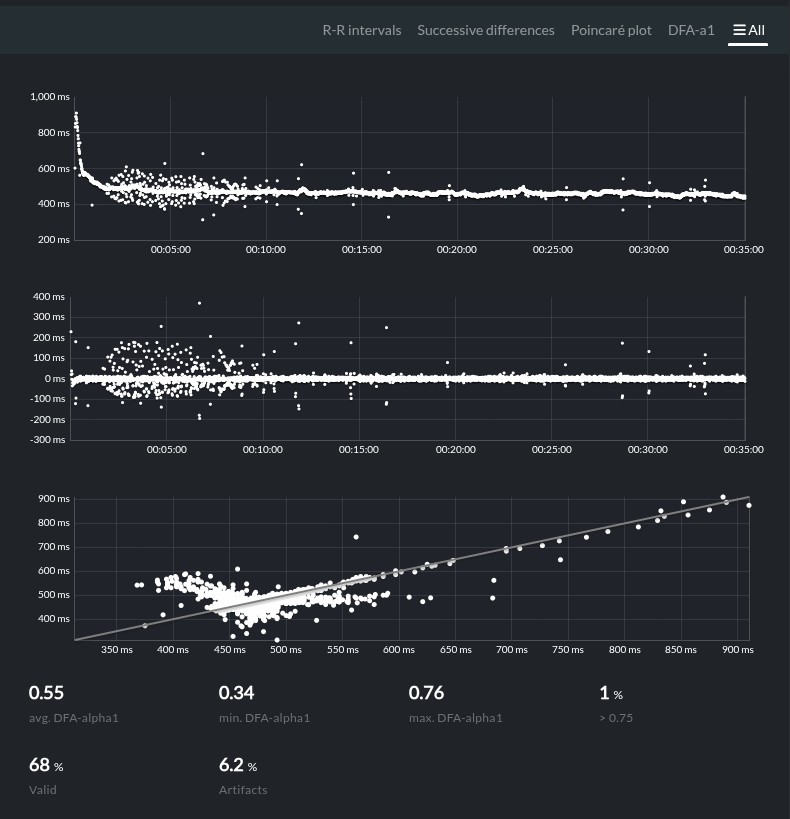Click the 68% Valid statistic
The image size is (790, 819).
[46, 765]
